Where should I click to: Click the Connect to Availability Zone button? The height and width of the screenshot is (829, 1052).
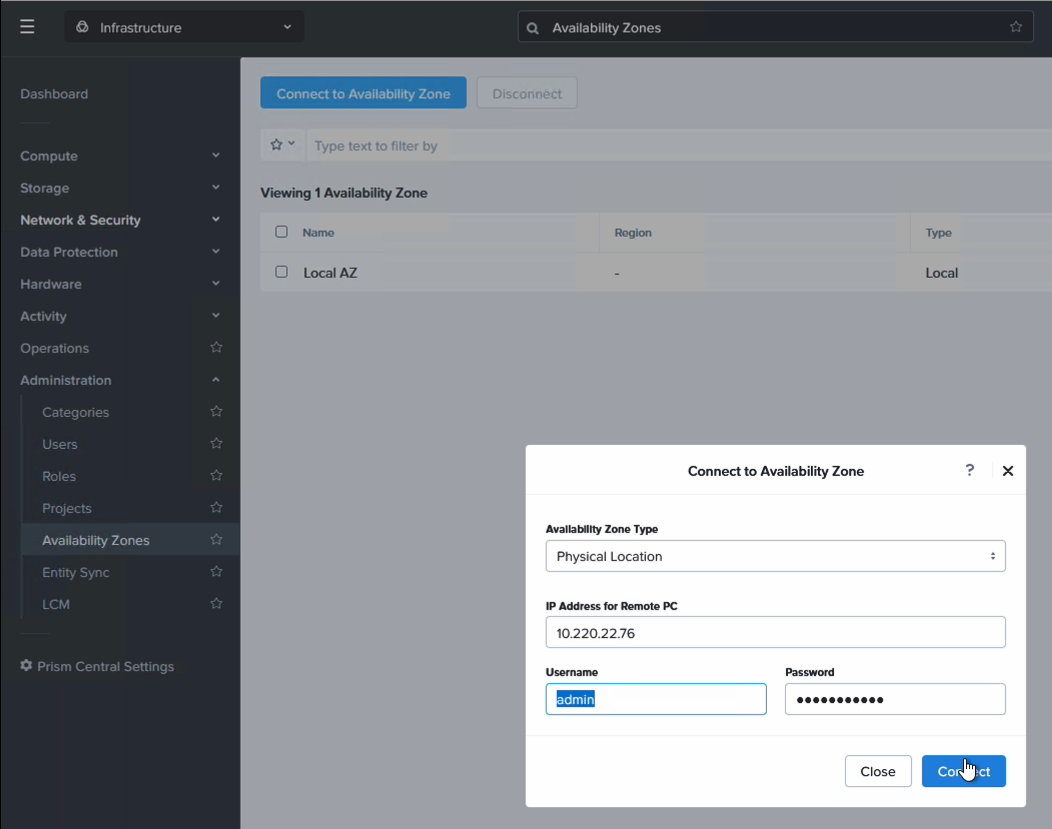363,93
